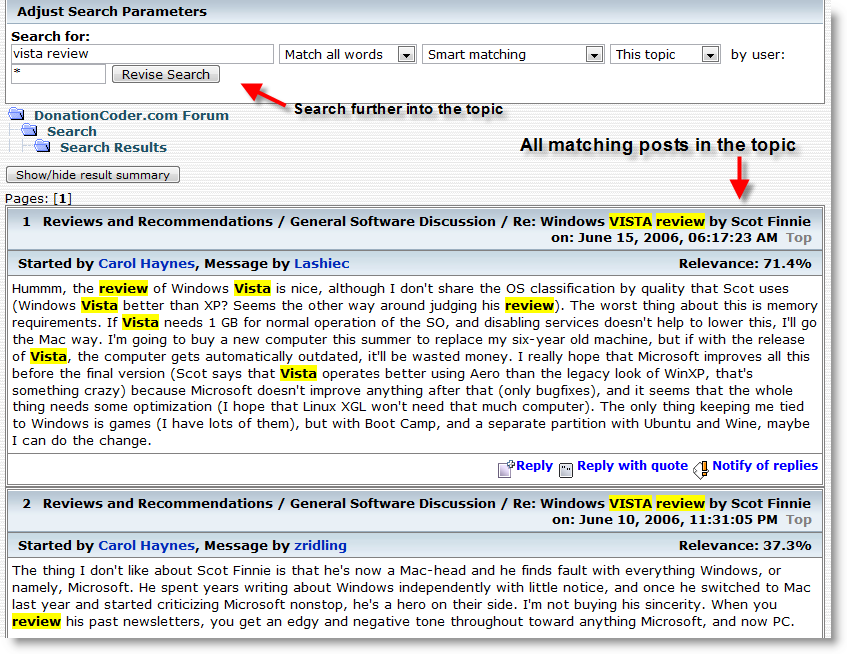
Task: Open the Smart matching dropdown
Action: 513,55
